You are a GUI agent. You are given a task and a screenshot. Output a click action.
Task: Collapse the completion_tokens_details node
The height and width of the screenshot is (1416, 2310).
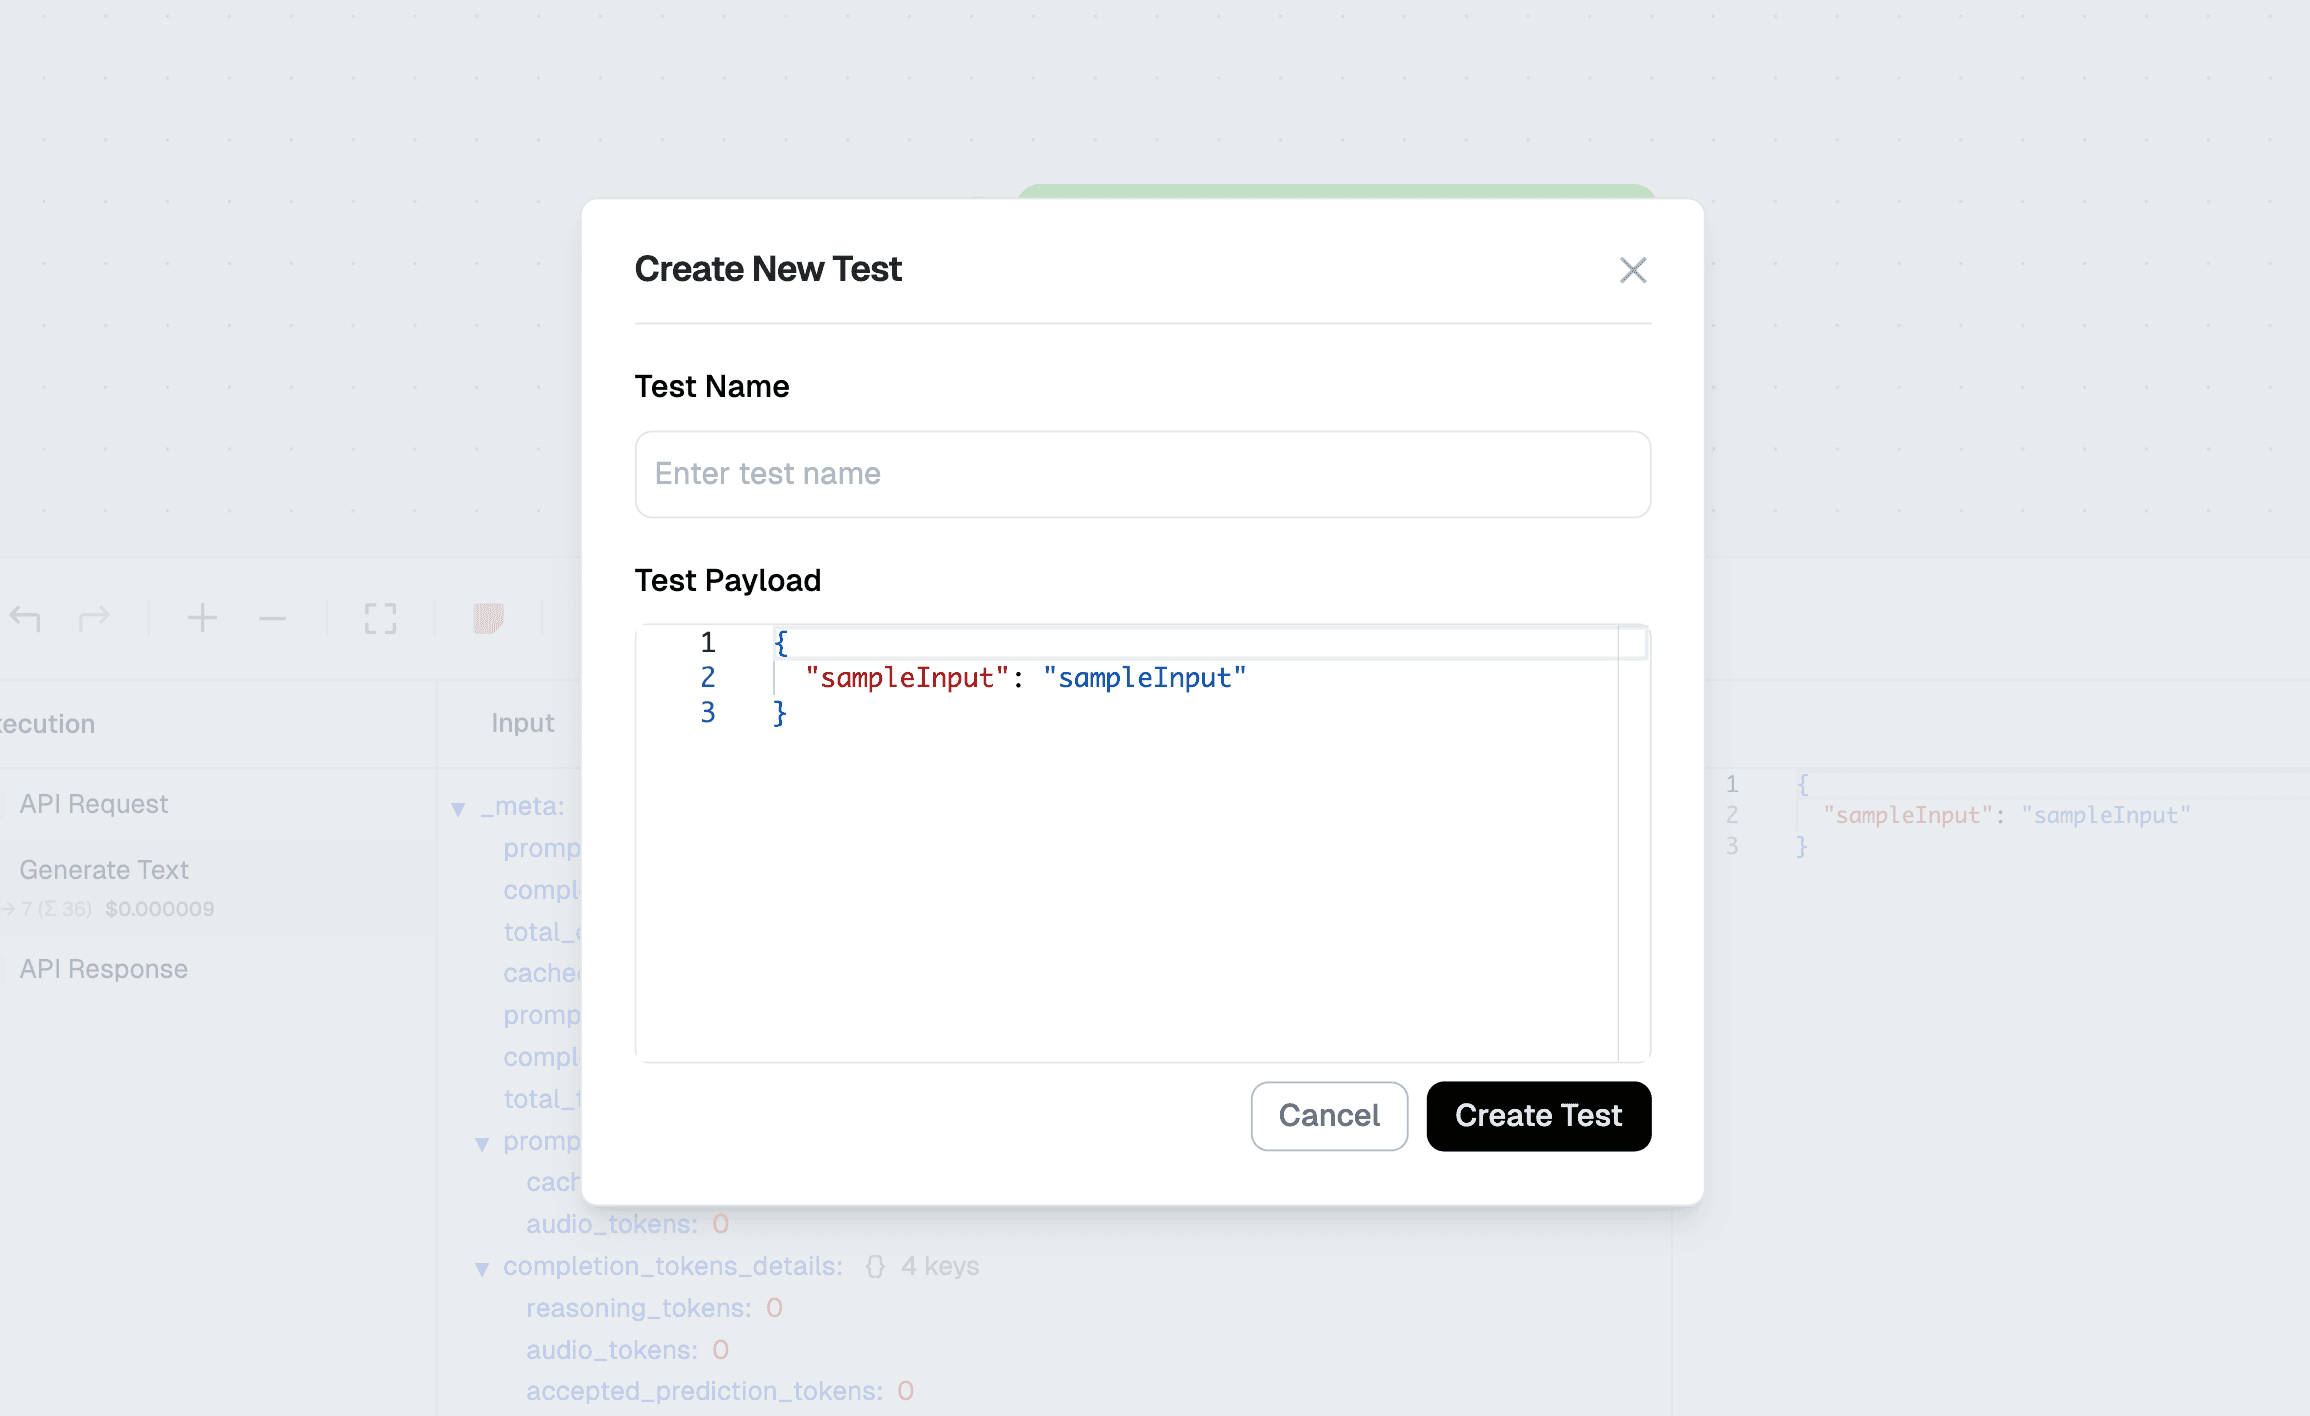pos(484,1267)
